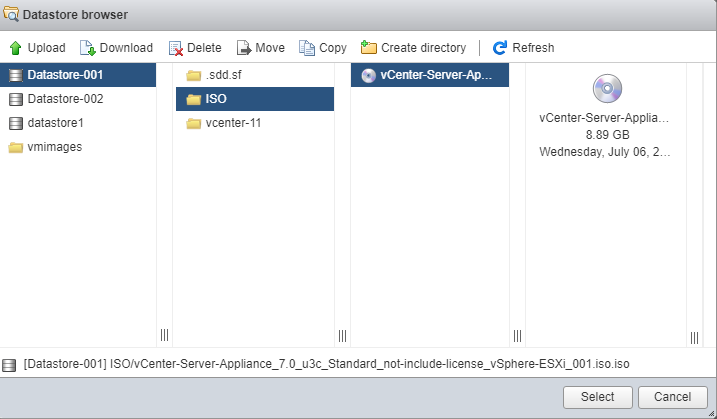This screenshot has height=419, width=717.
Task: Click the Select button
Action: [598, 397]
